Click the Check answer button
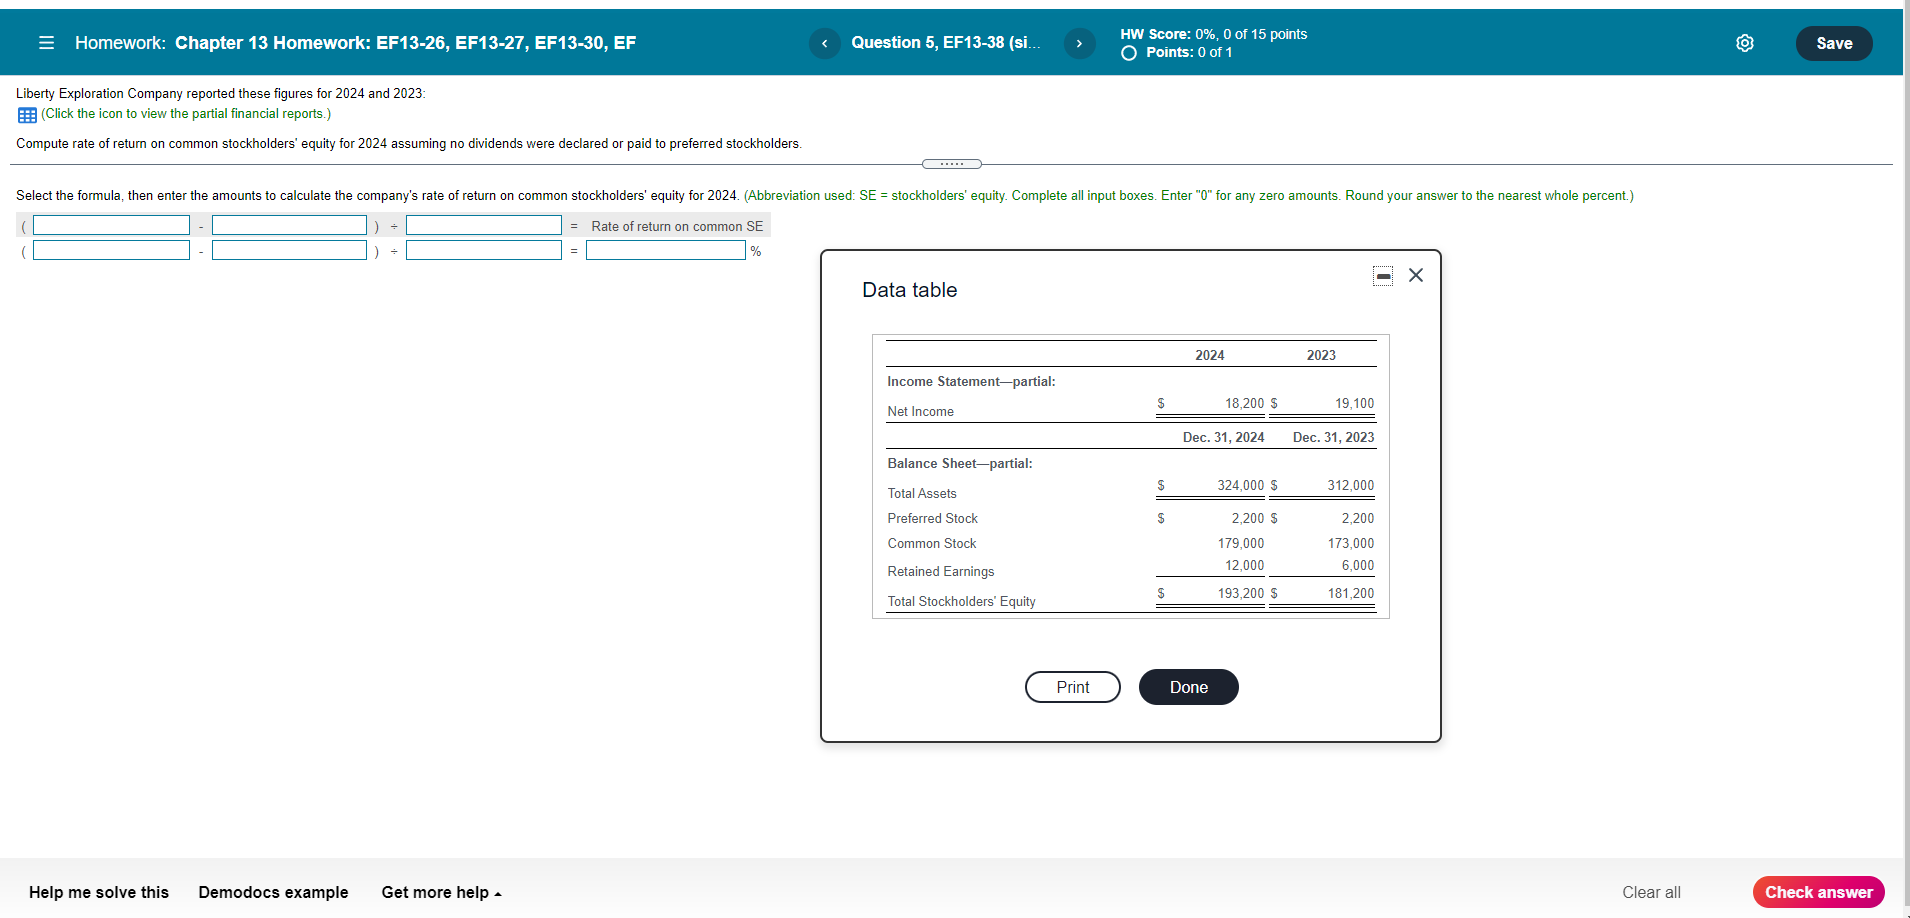The height and width of the screenshot is (918, 1910). (1818, 892)
